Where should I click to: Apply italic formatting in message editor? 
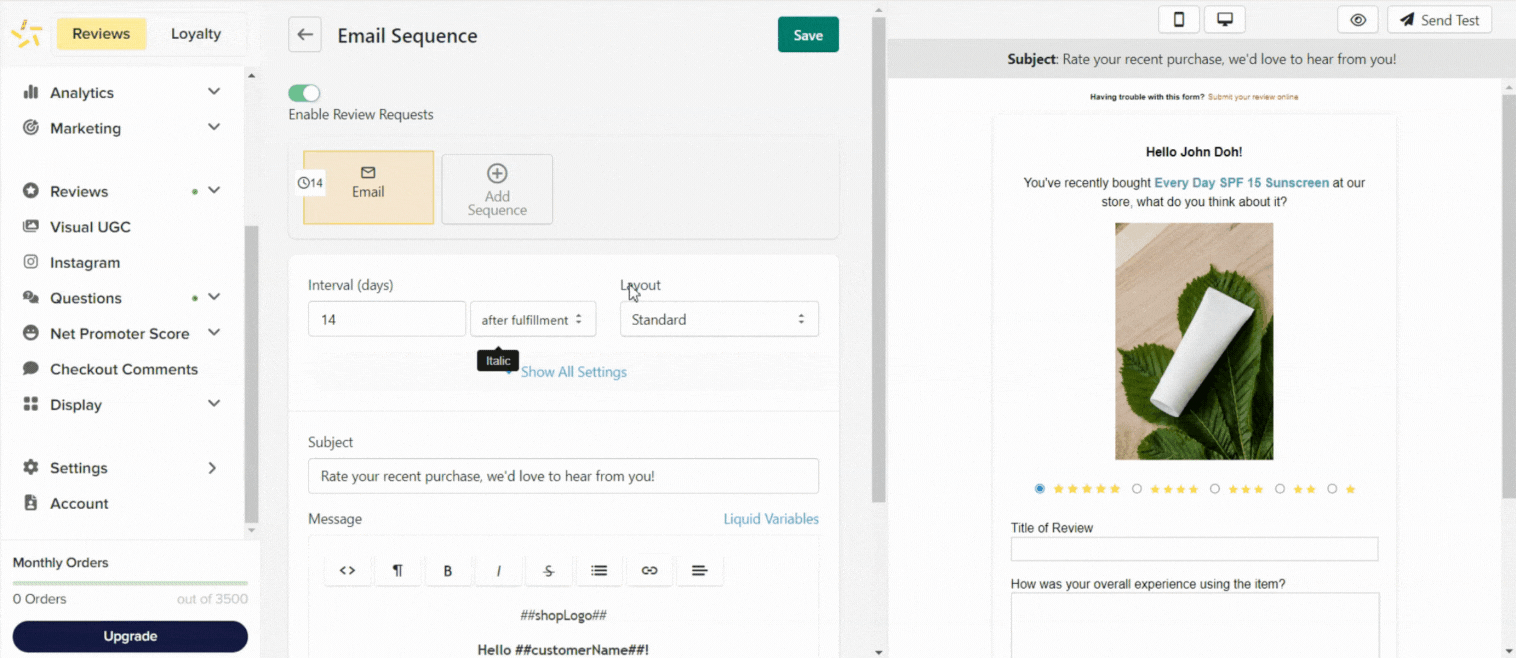coord(498,571)
